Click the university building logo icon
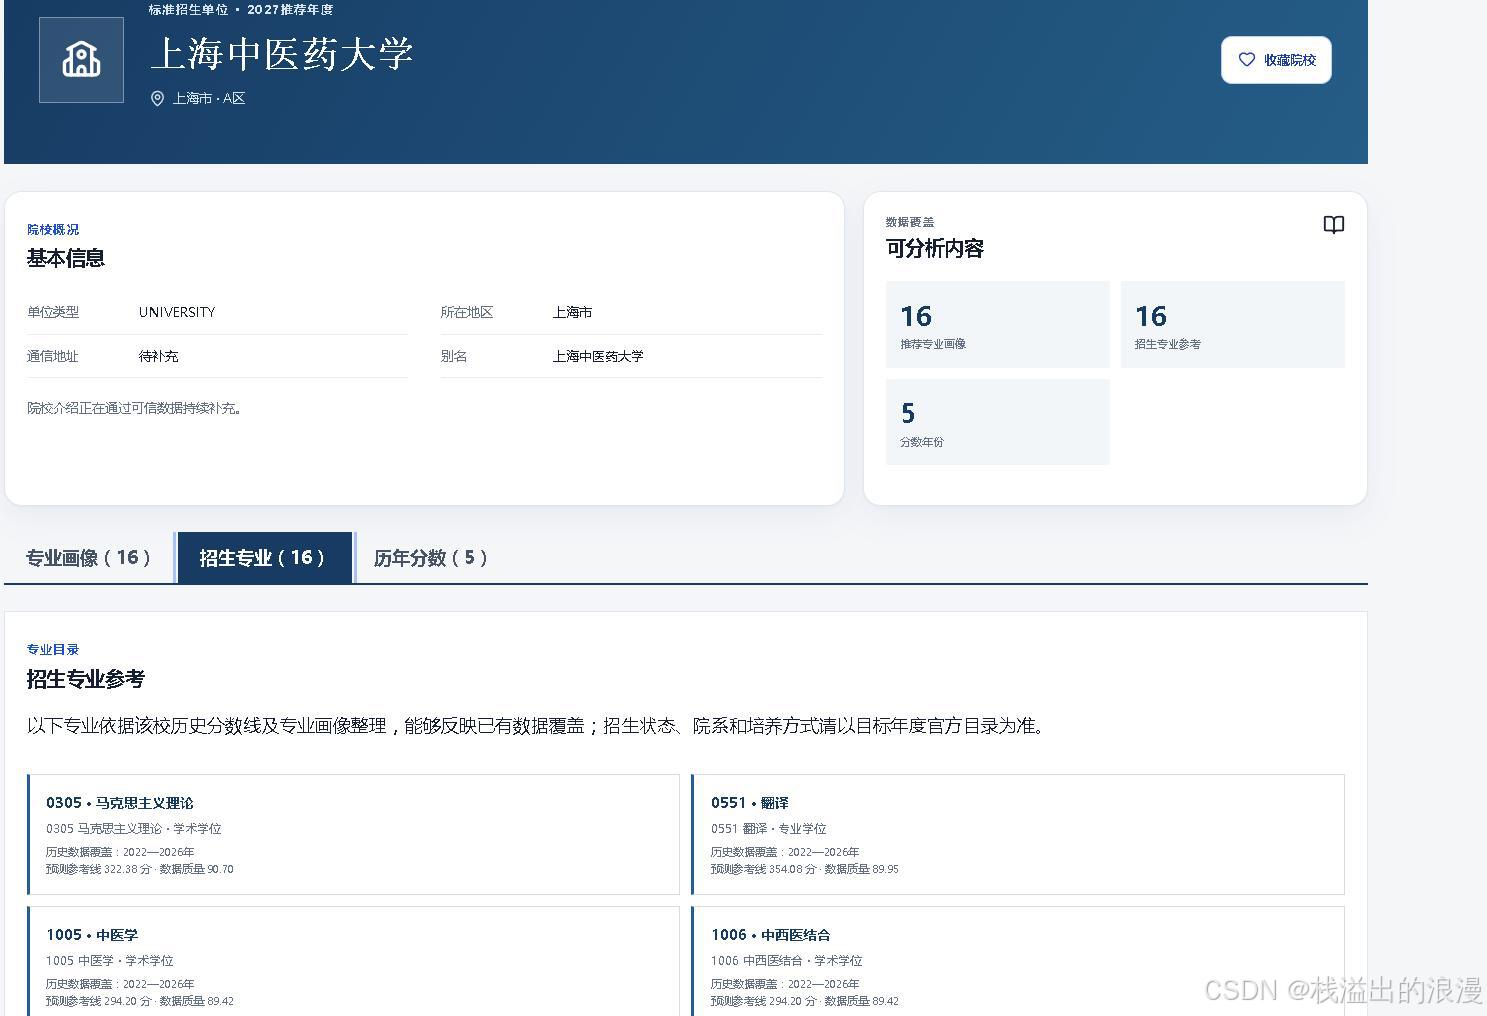Image resolution: width=1487 pixels, height=1016 pixels. click(81, 60)
